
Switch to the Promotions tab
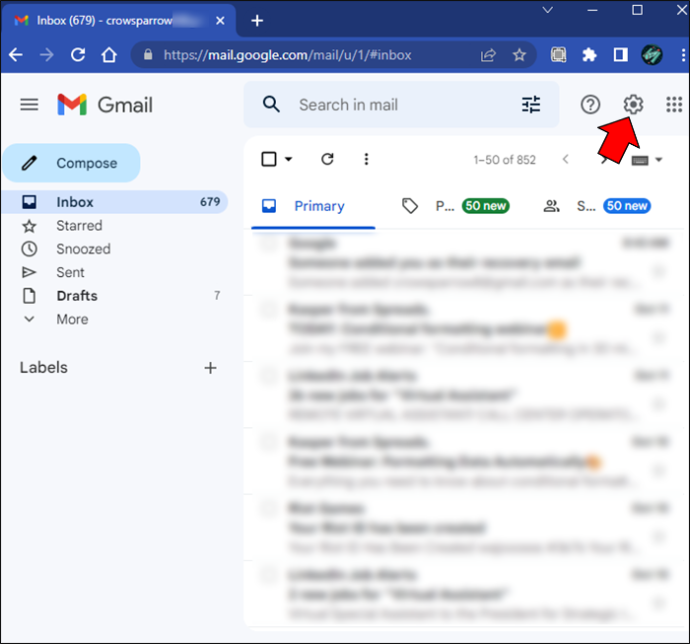coord(455,206)
